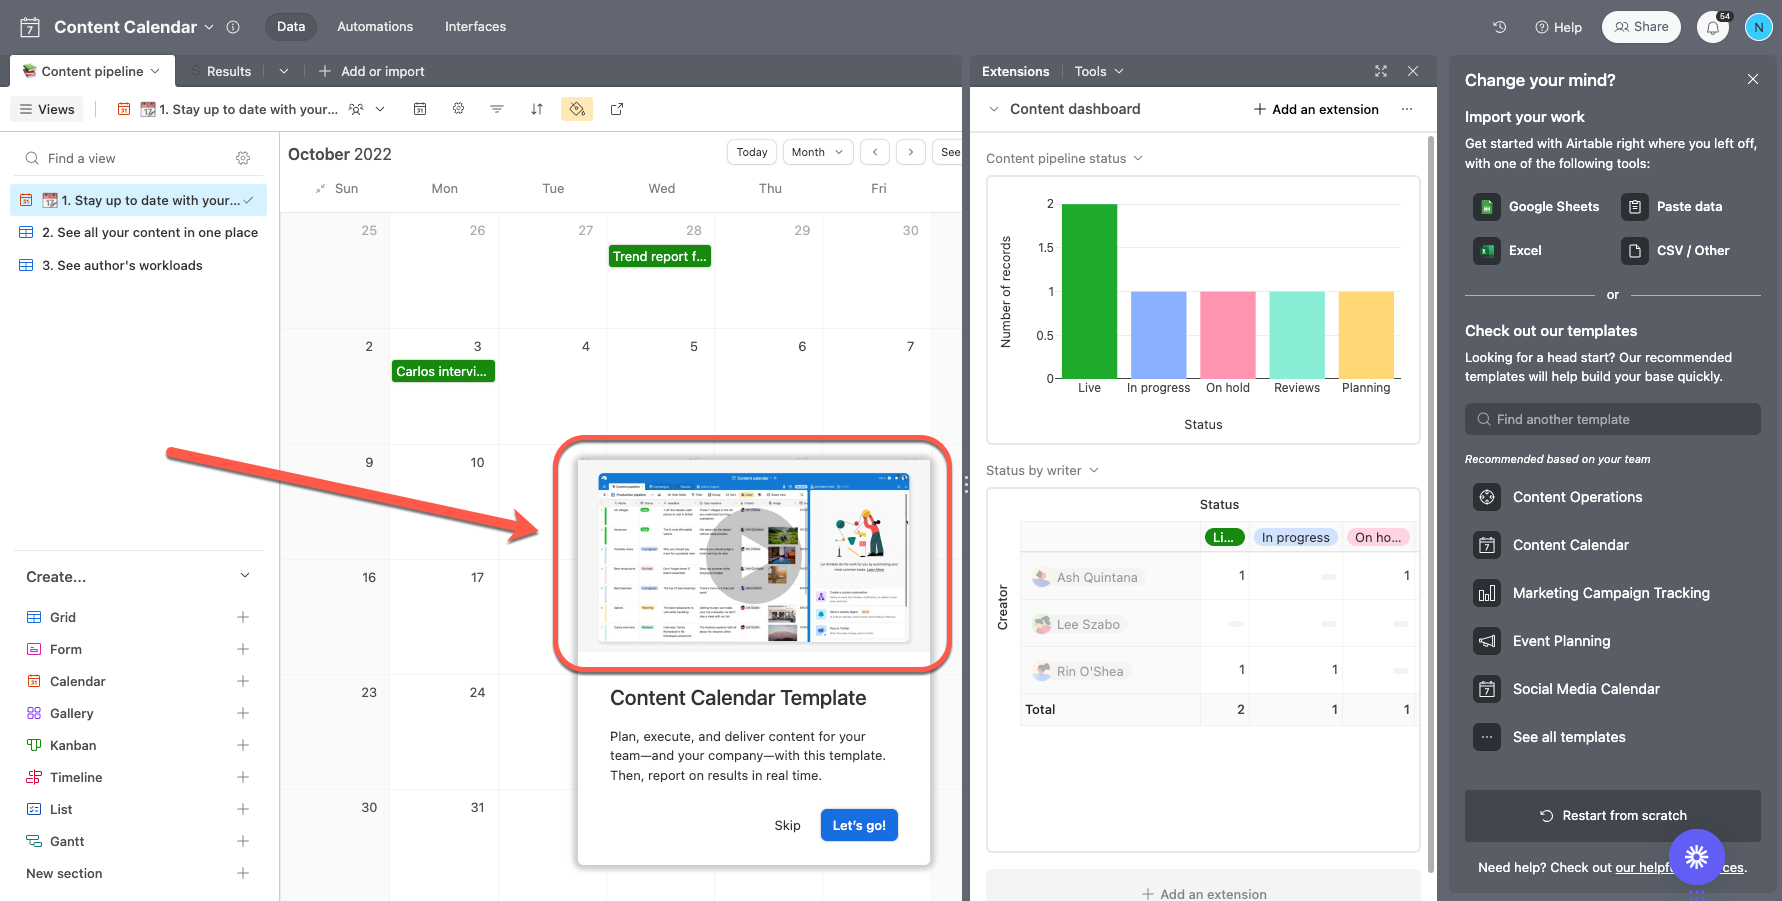Switch to the Automations tab
This screenshot has width=1782, height=901.
tap(375, 27)
